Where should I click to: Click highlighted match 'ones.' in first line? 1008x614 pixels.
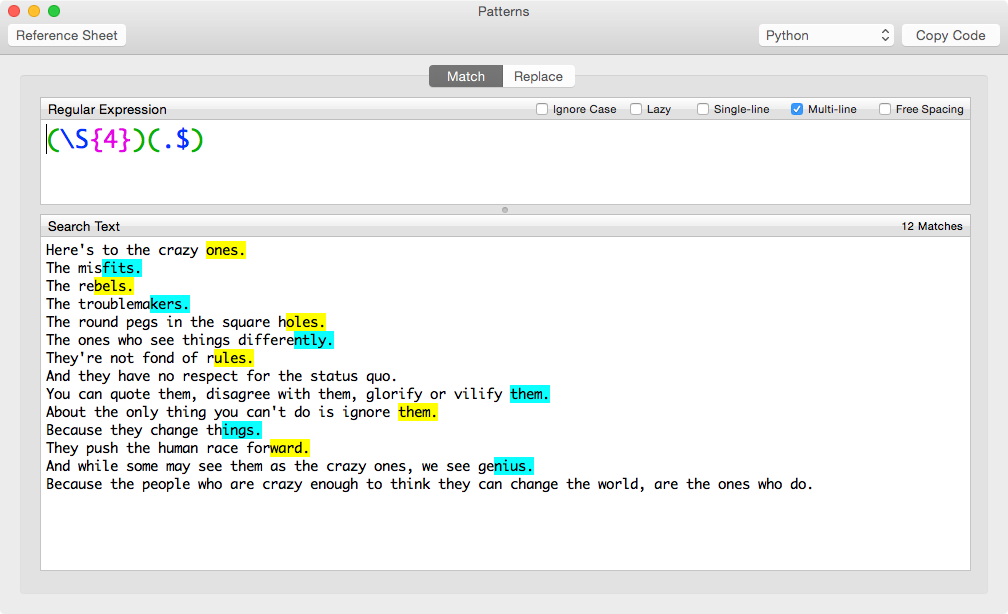226,250
